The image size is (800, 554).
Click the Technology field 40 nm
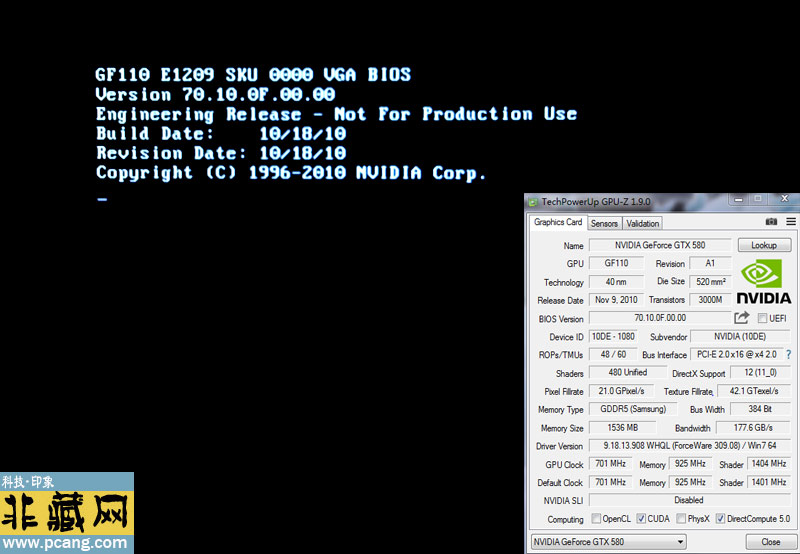coord(616,282)
